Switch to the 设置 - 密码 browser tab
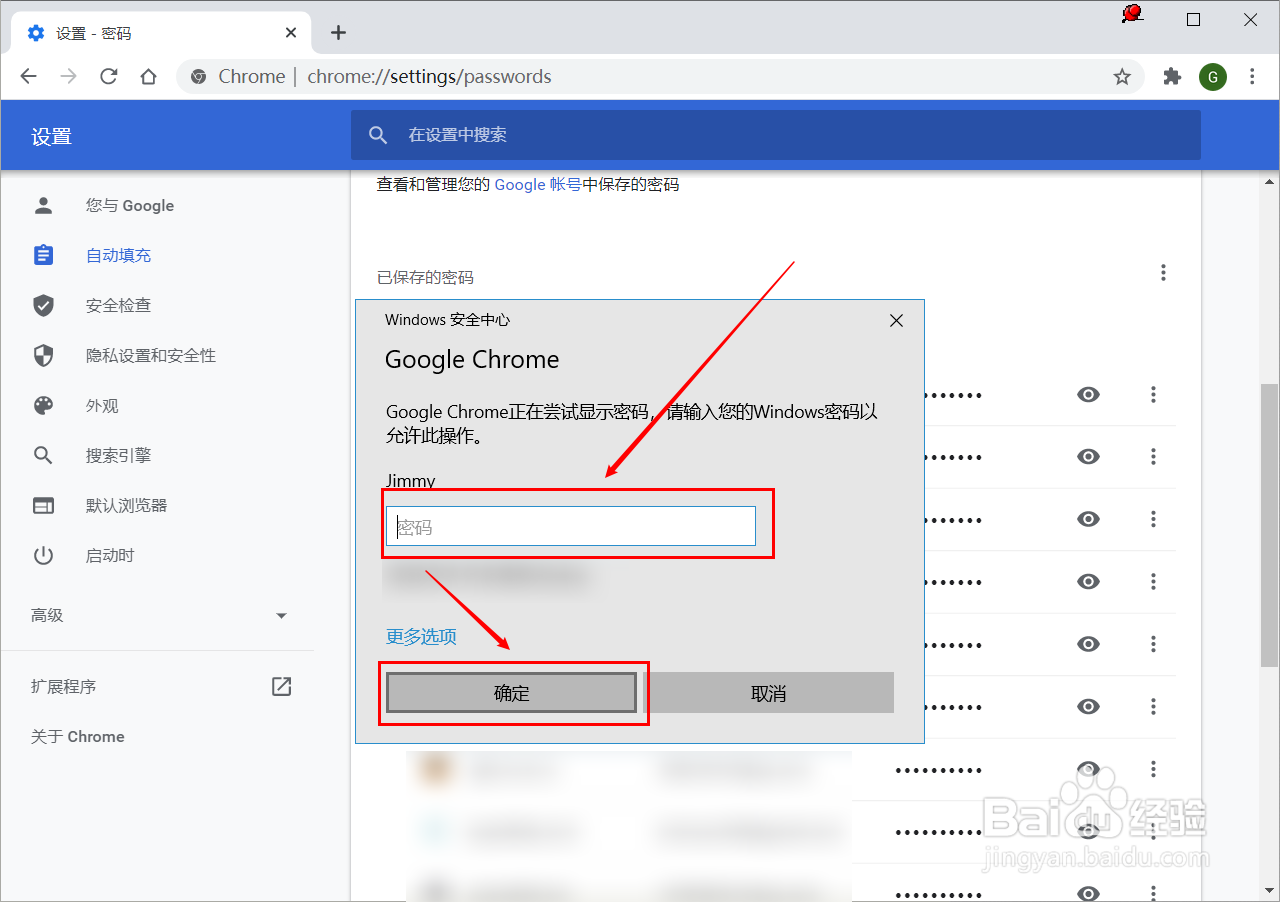Image resolution: width=1280 pixels, height=902 pixels. (150, 31)
